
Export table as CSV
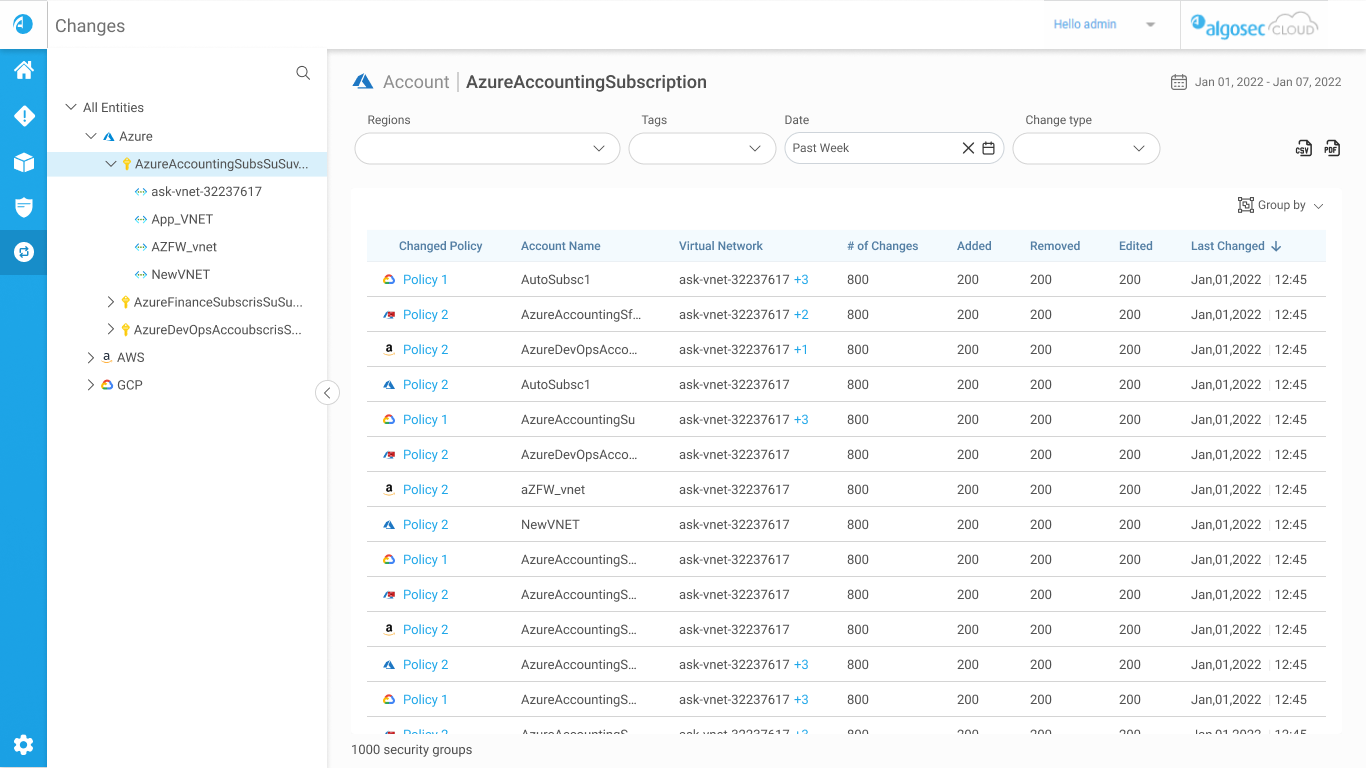pyautogui.click(x=1303, y=148)
